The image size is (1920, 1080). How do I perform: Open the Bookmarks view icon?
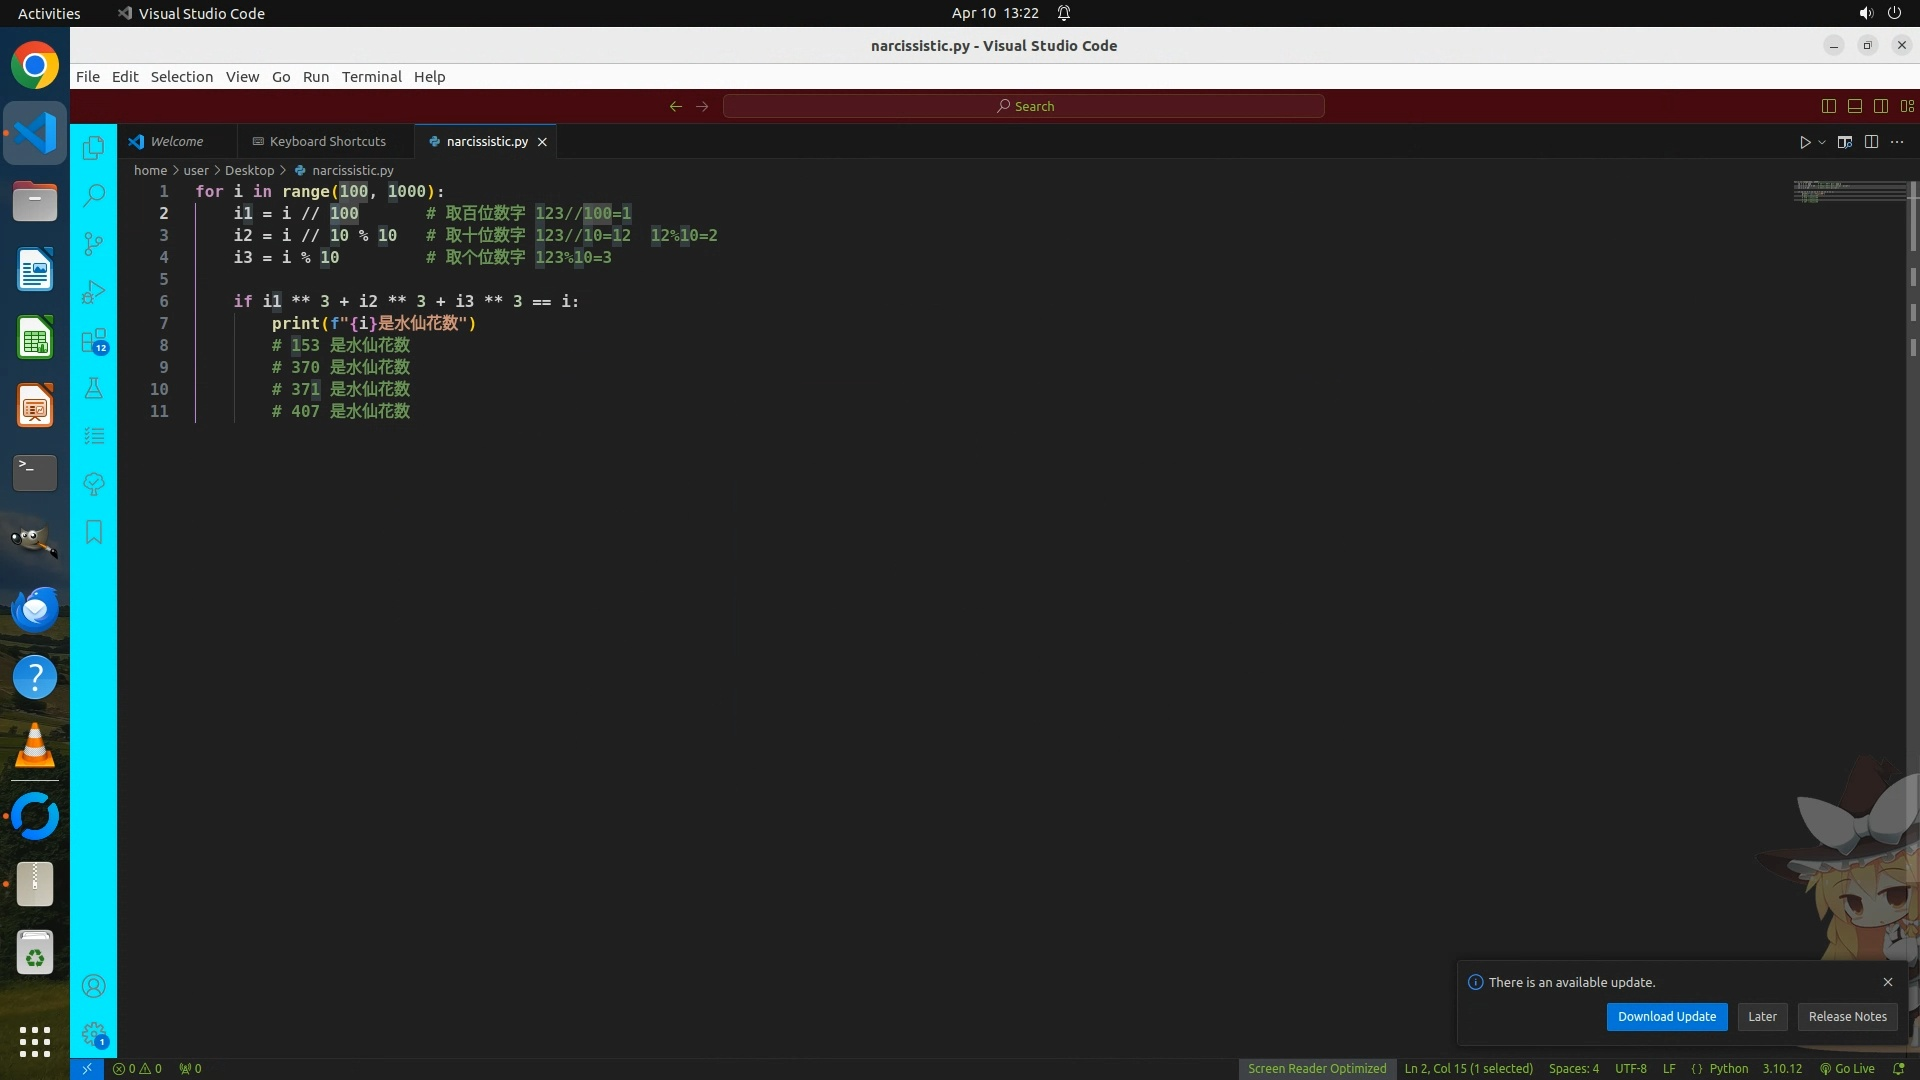93,532
